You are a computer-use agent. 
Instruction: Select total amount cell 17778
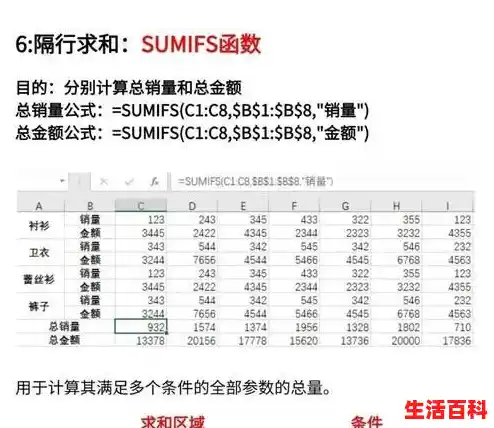pyautogui.click(x=243, y=340)
